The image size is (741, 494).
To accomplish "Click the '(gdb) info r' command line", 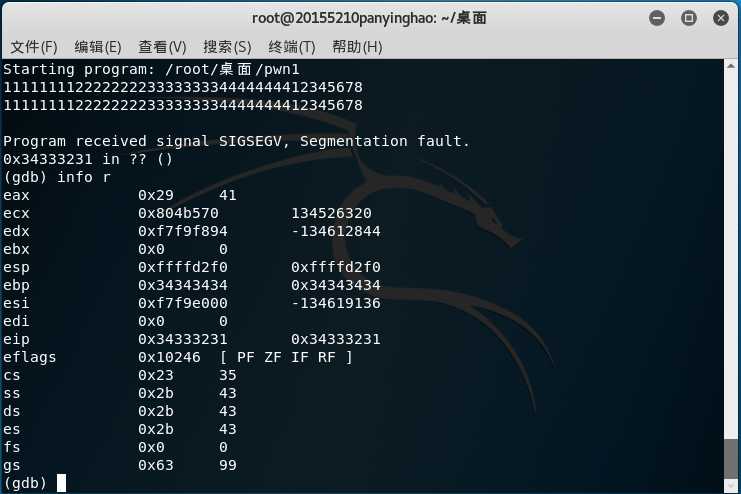I will (57, 177).
